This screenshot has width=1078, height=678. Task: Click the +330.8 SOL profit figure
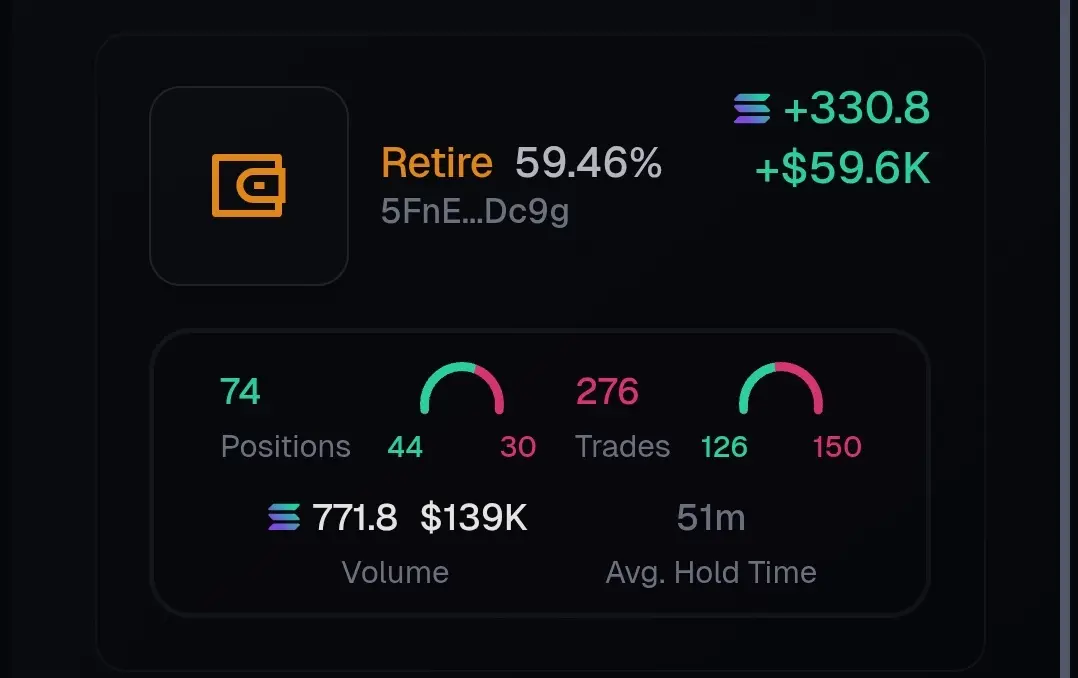tap(857, 108)
